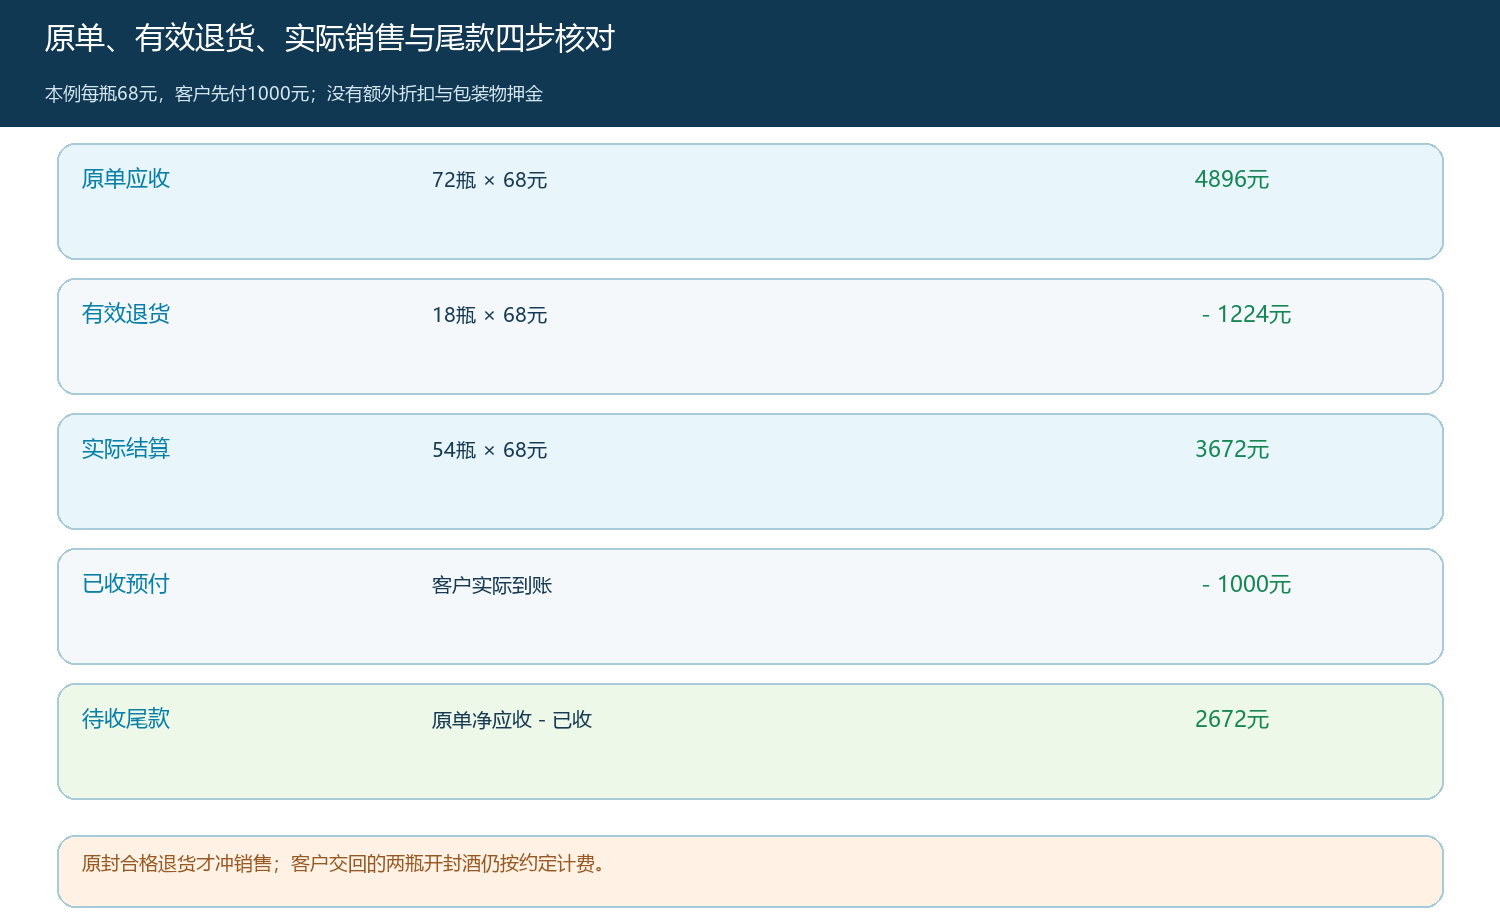Screen dimensions: 1500x920
Task: Click the amount - 1000元
Action: pos(1247,584)
